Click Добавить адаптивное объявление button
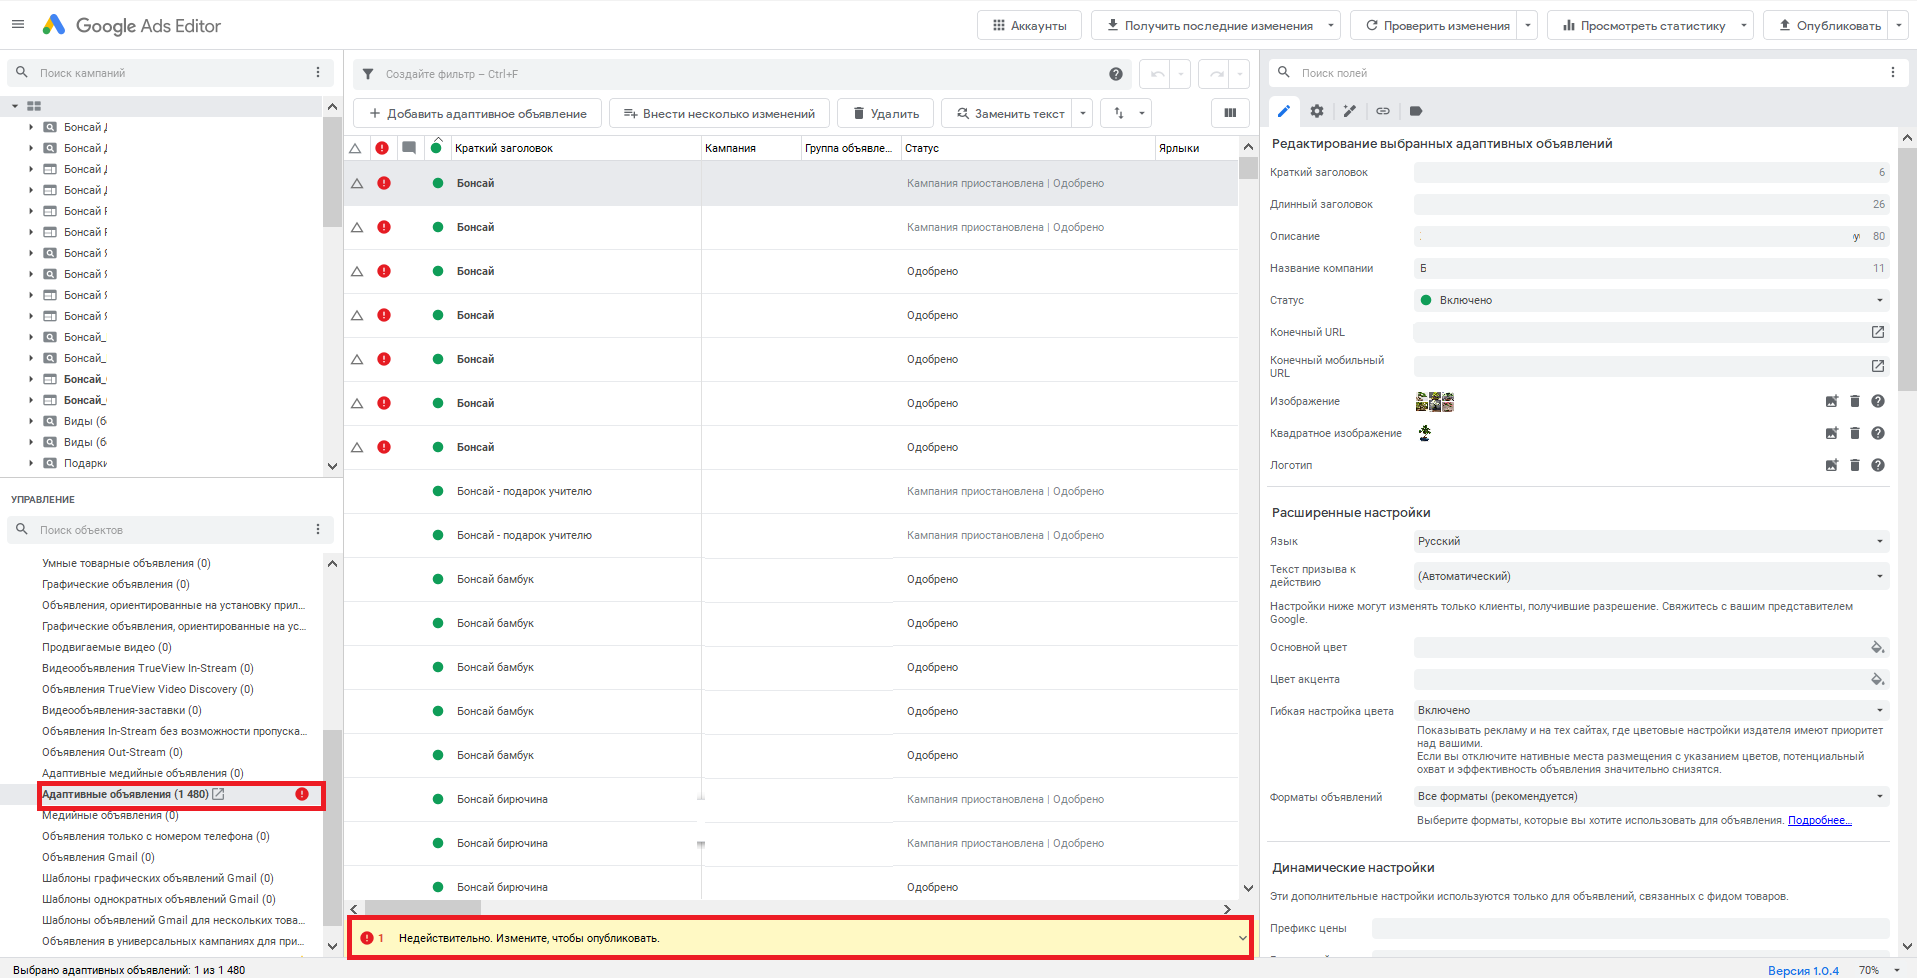This screenshot has height=978, width=1918. pyautogui.click(x=478, y=113)
